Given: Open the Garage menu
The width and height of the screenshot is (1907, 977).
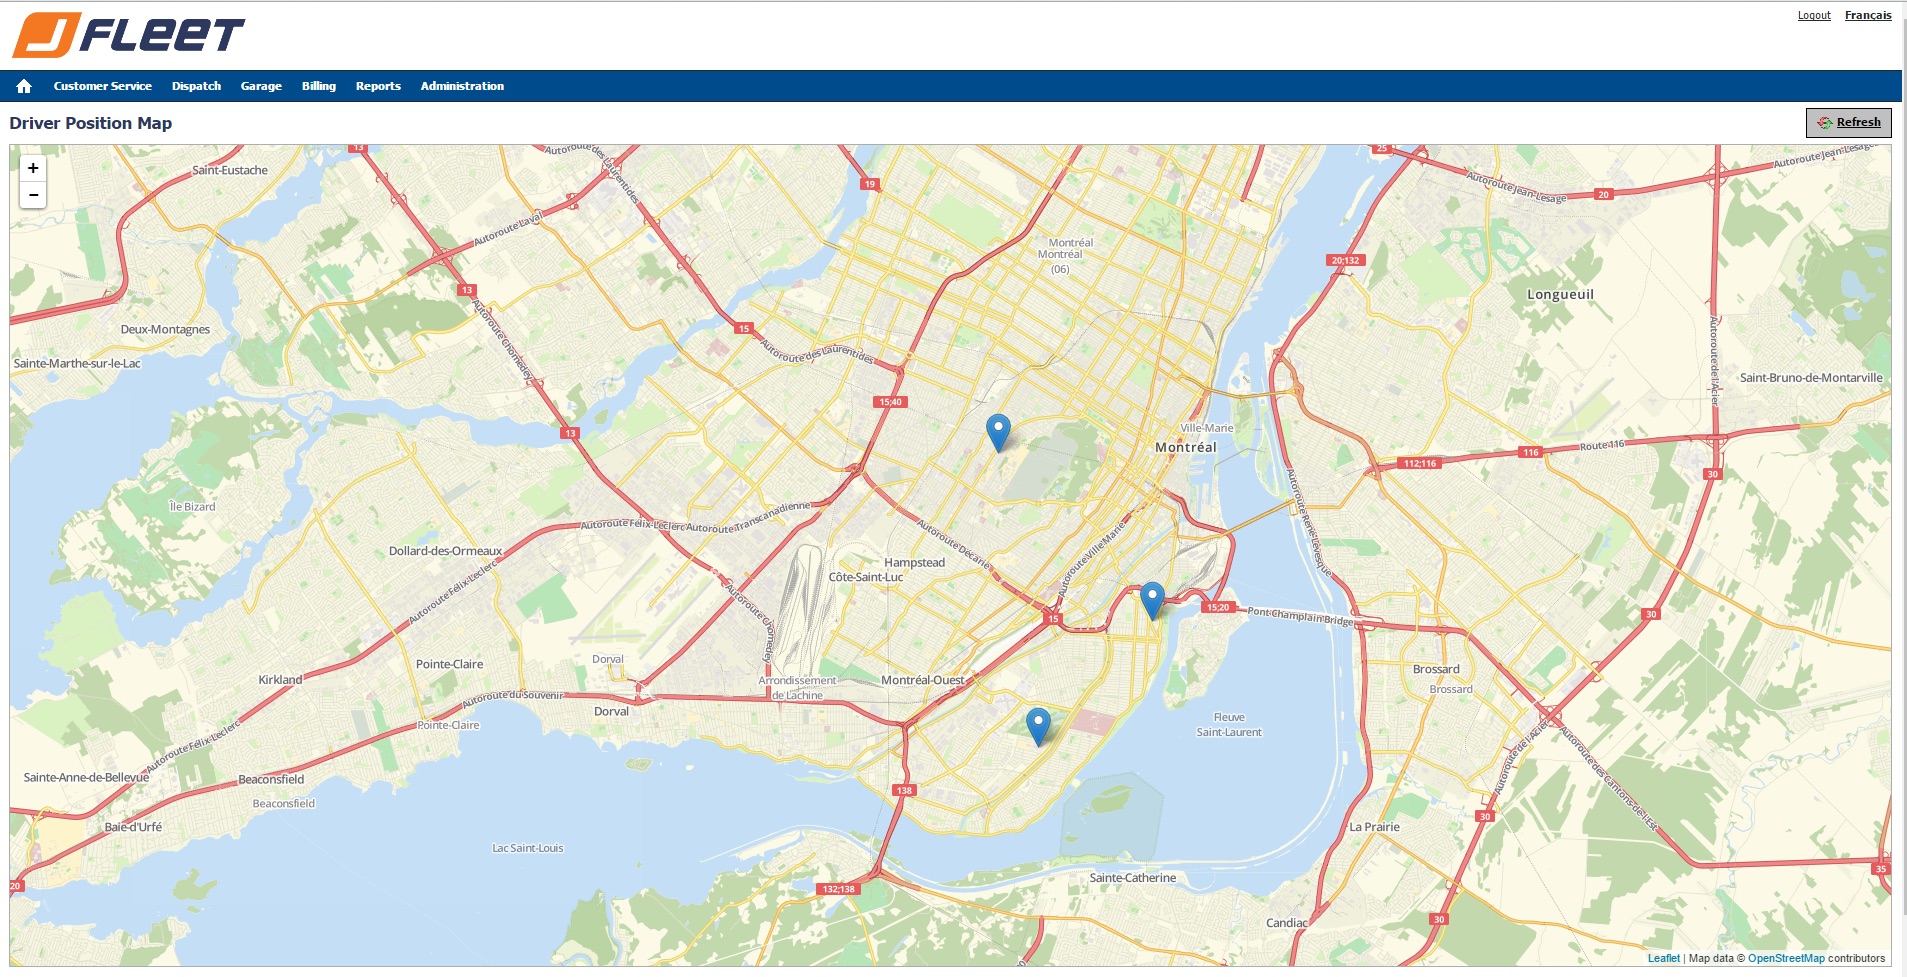Looking at the screenshot, I should coord(261,86).
